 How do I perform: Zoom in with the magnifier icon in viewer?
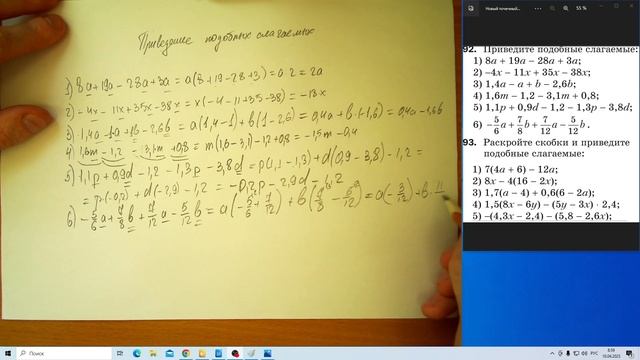click(x=566, y=8)
